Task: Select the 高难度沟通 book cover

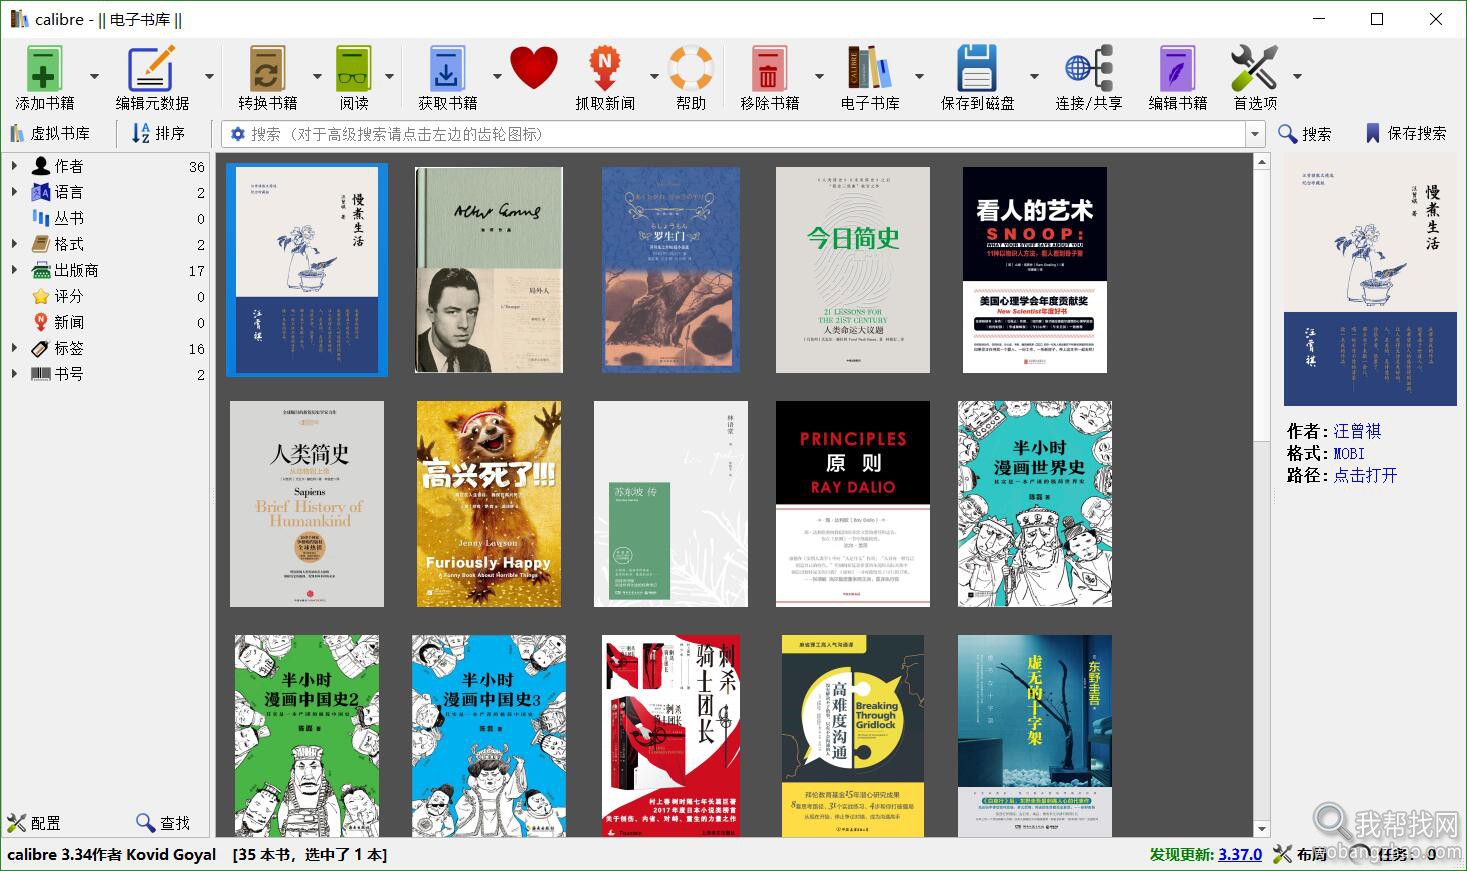Action: [x=853, y=736]
